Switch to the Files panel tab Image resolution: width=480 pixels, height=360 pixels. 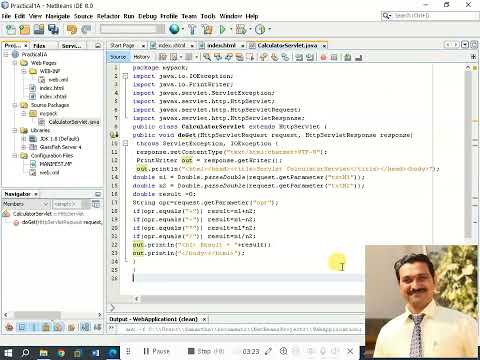[x=39, y=46]
